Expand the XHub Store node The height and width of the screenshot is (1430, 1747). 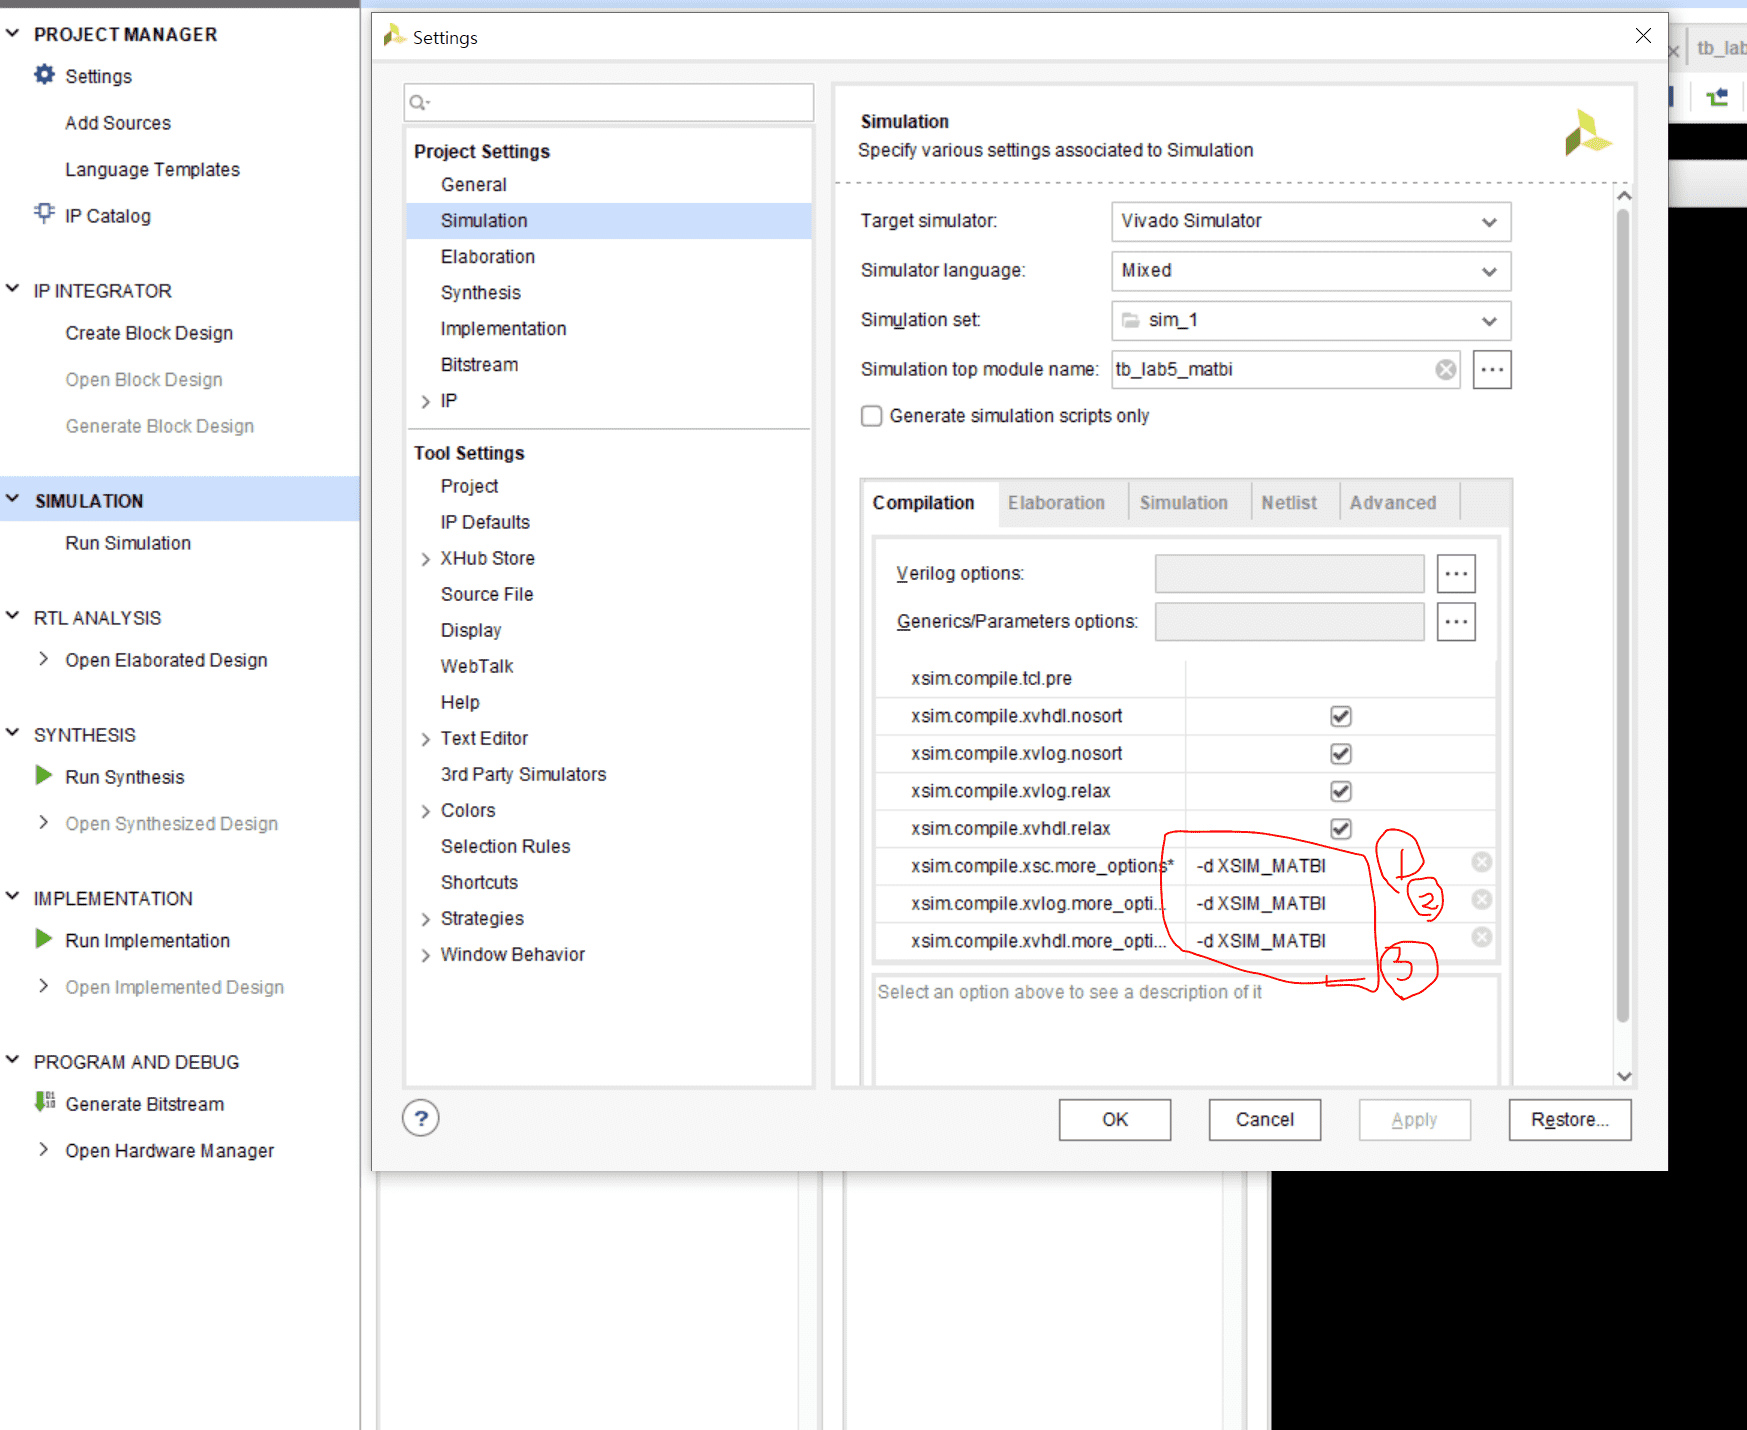tap(426, 559)
